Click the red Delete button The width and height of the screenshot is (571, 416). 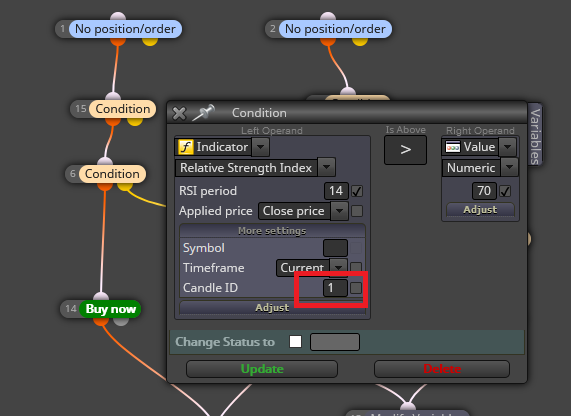(442, 369)
